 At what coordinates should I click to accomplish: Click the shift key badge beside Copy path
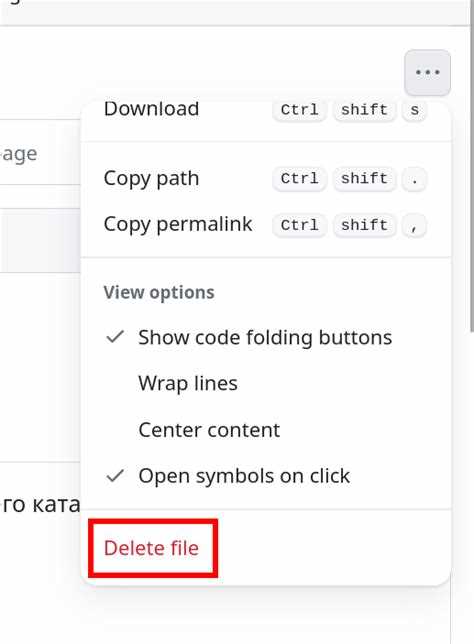[364, 178]
